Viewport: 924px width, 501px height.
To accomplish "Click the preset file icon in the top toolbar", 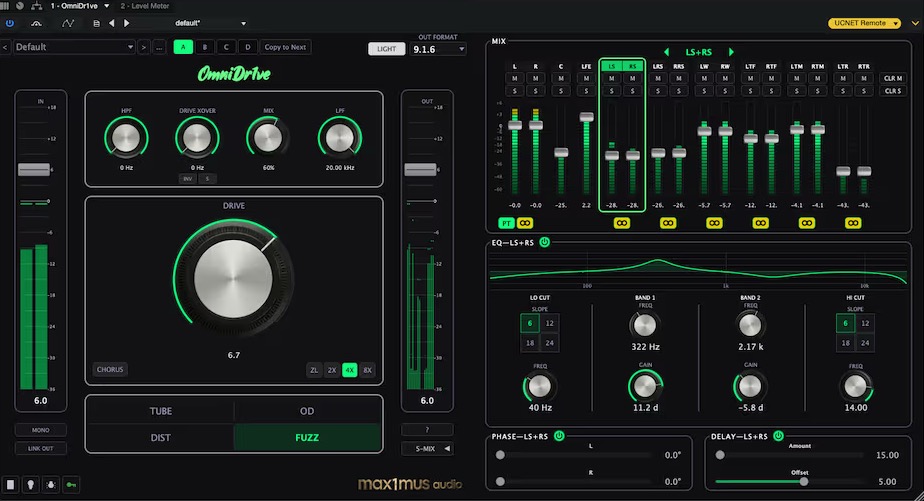I will pos(96,24).
